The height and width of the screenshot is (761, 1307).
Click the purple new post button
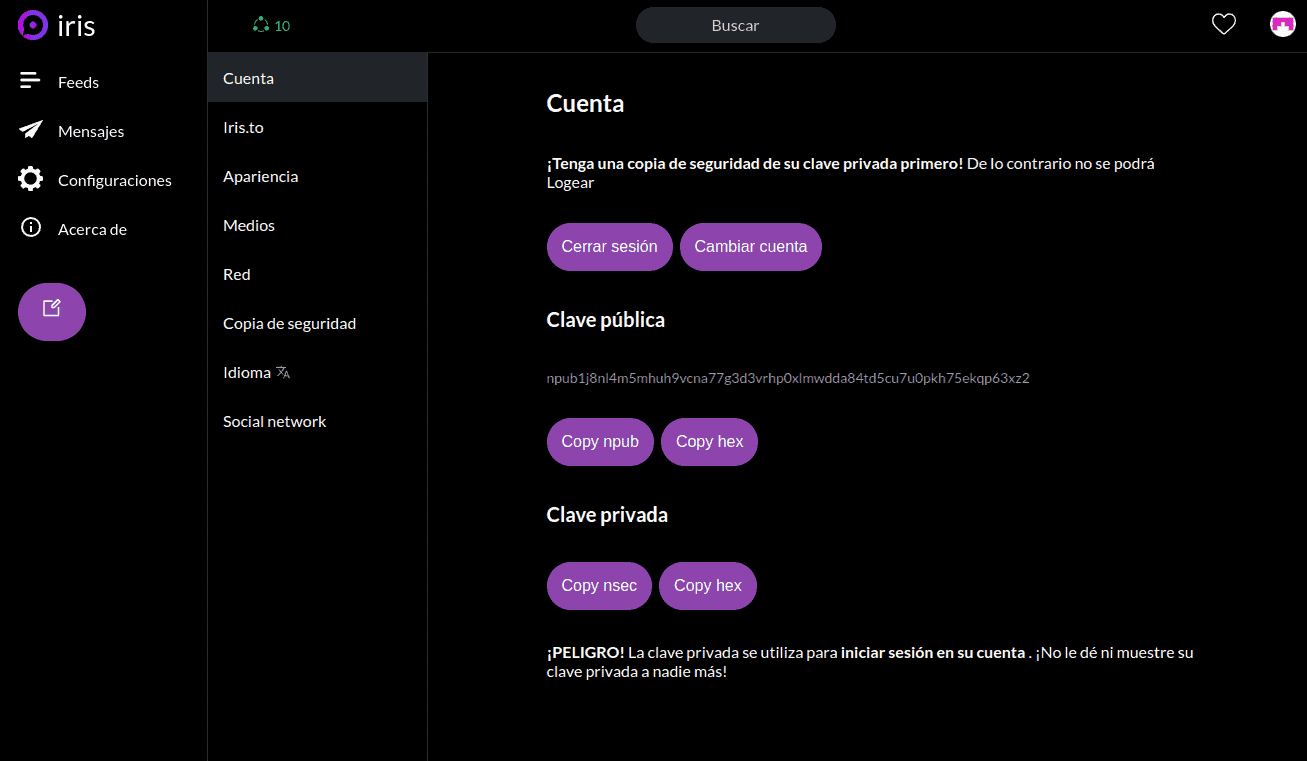pyautogui.click(x=52, y=312)
